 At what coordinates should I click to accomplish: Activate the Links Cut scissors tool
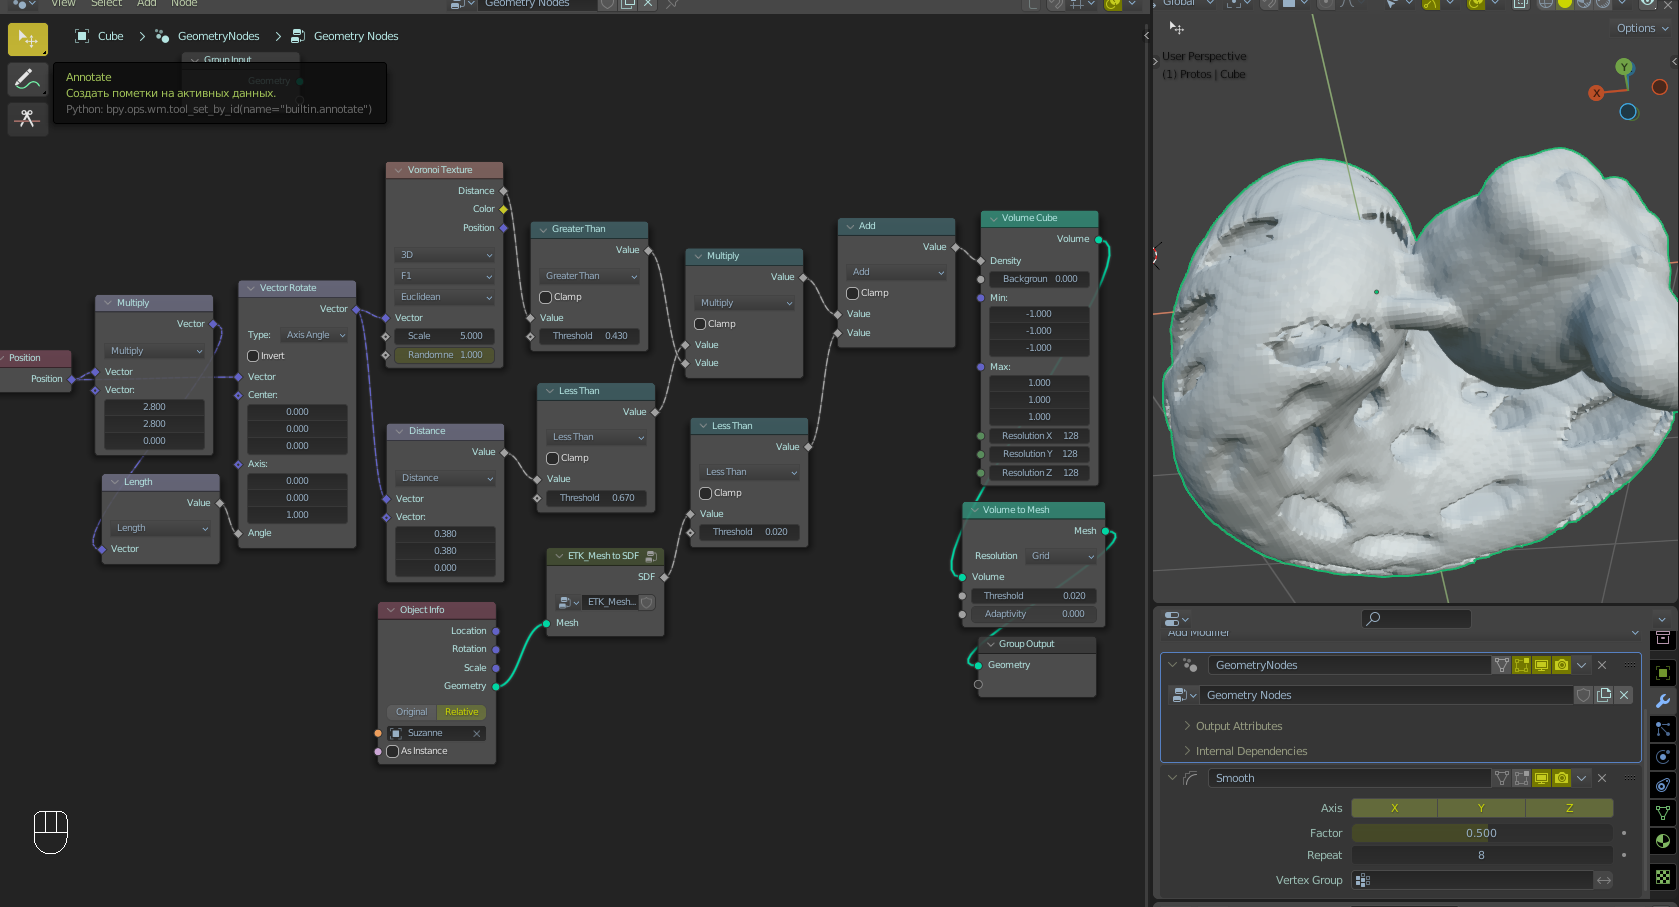(x=27, y=119)
